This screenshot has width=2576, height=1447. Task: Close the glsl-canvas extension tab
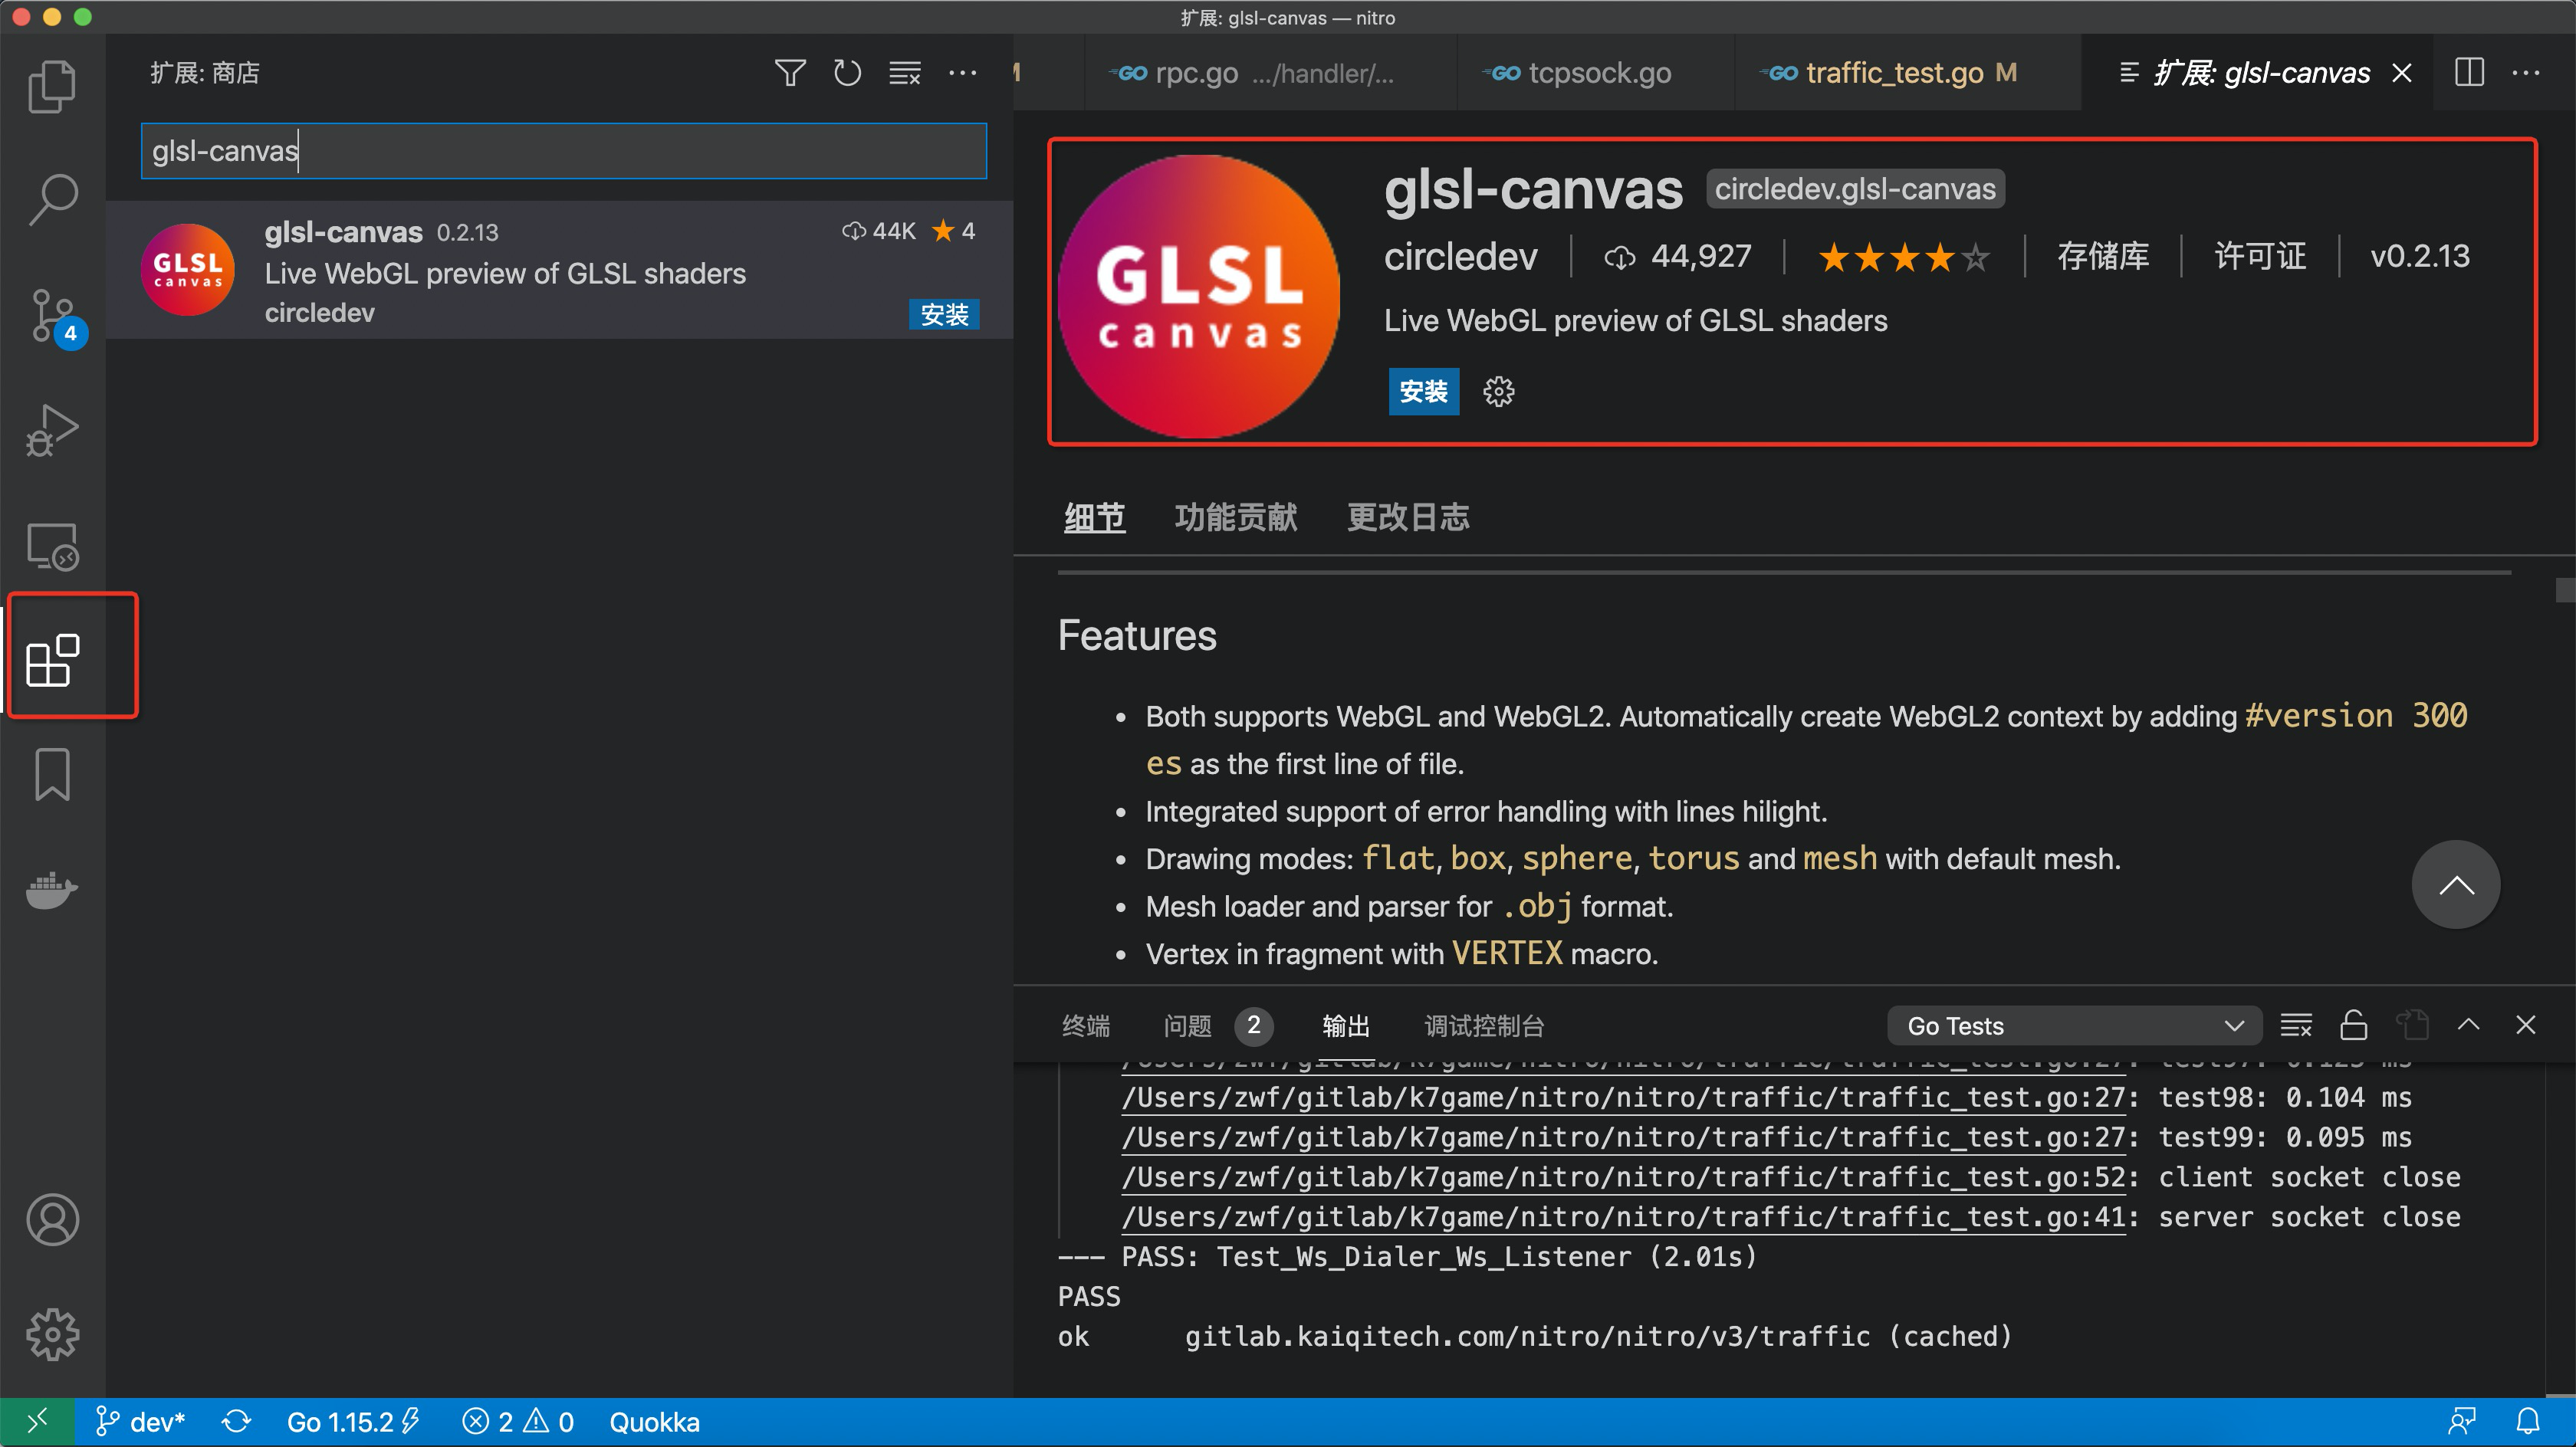(2402, 73)
